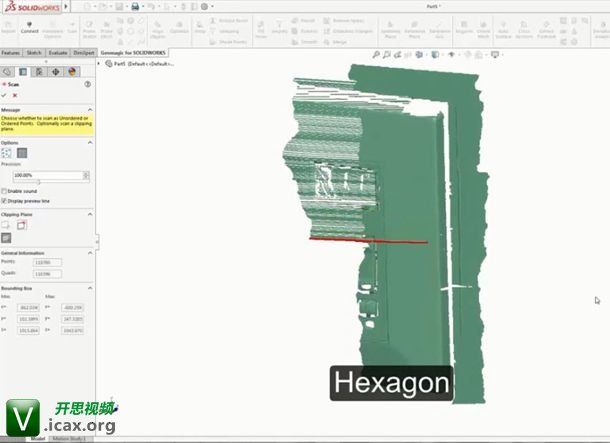Open the dropdown arrow next to the print icon
Screen dimensions: 610x443
(143, 6)
